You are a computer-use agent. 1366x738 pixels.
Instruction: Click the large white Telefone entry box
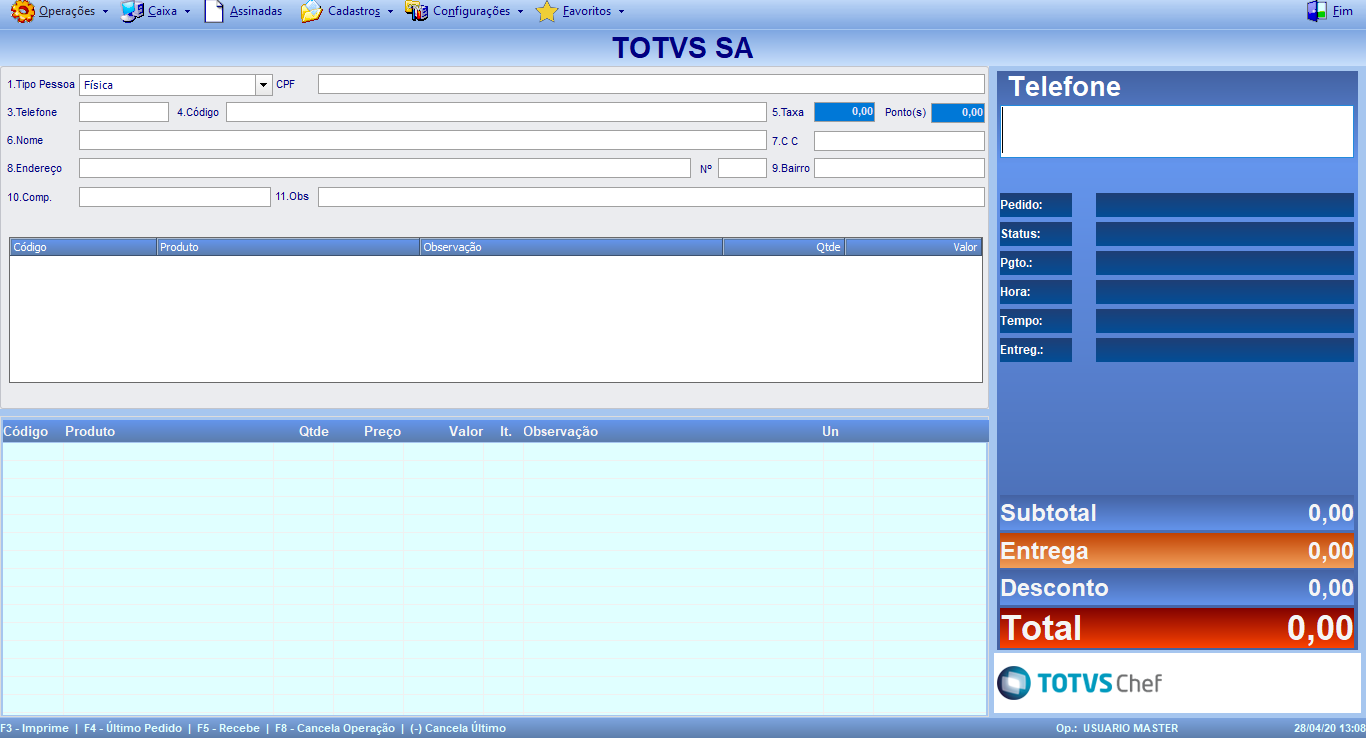[1177, 131]
